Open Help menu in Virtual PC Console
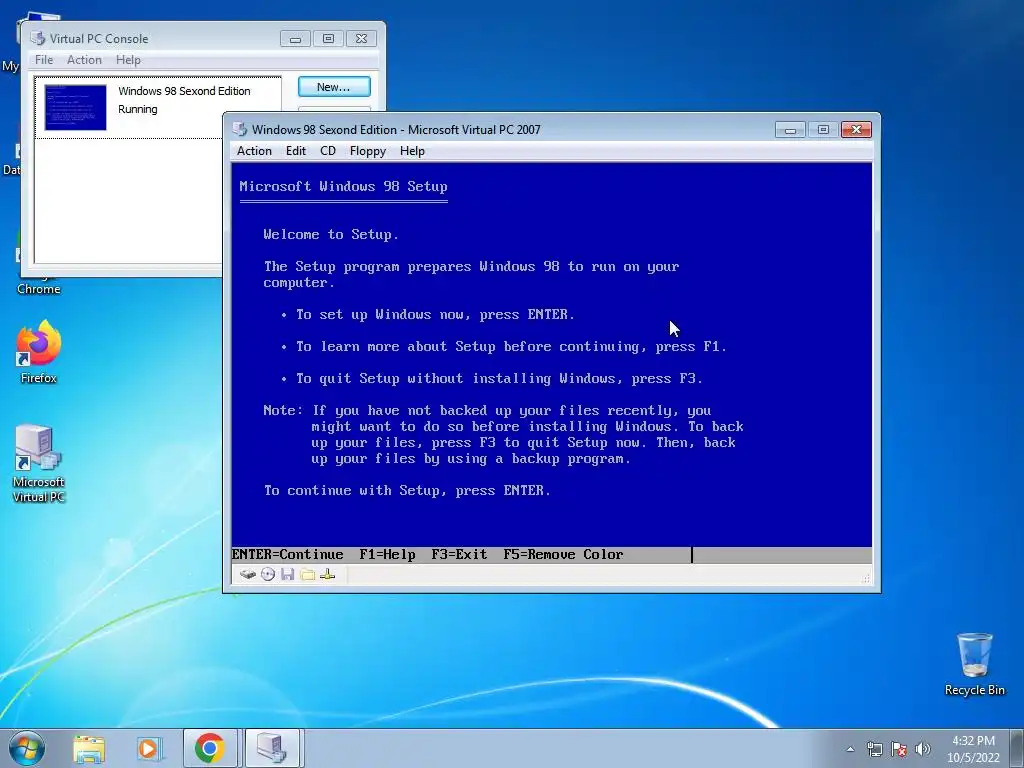 point(128,59)
